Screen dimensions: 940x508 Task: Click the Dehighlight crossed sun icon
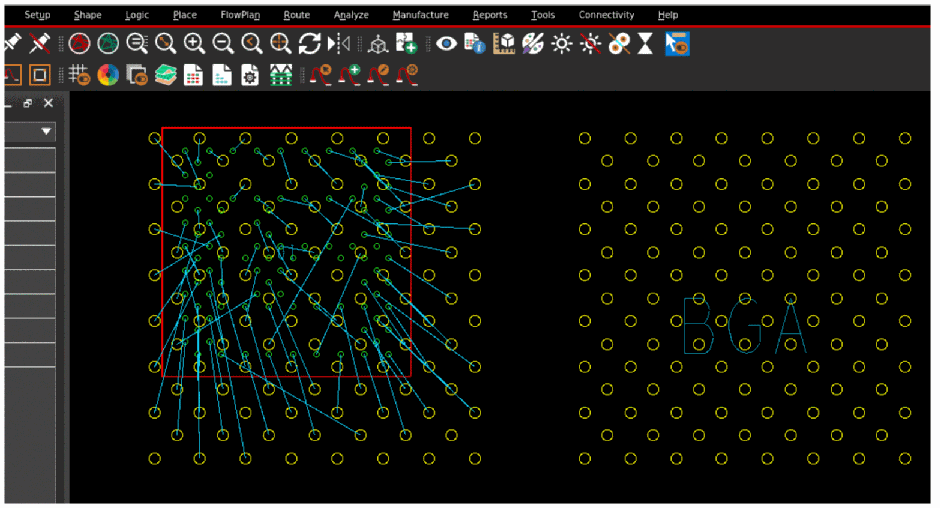(x=590, y=43)
